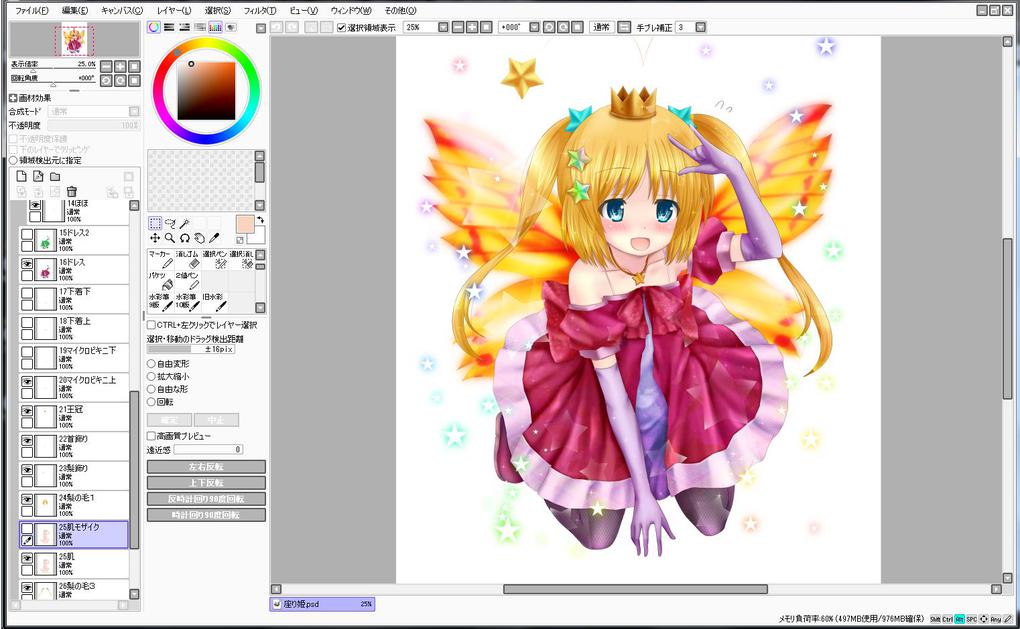Image resolution: width=1020 pixels, height=629 pixels.
Task: Select the magic wand tool
Action: pyautogui.click(x=185, y=224)
